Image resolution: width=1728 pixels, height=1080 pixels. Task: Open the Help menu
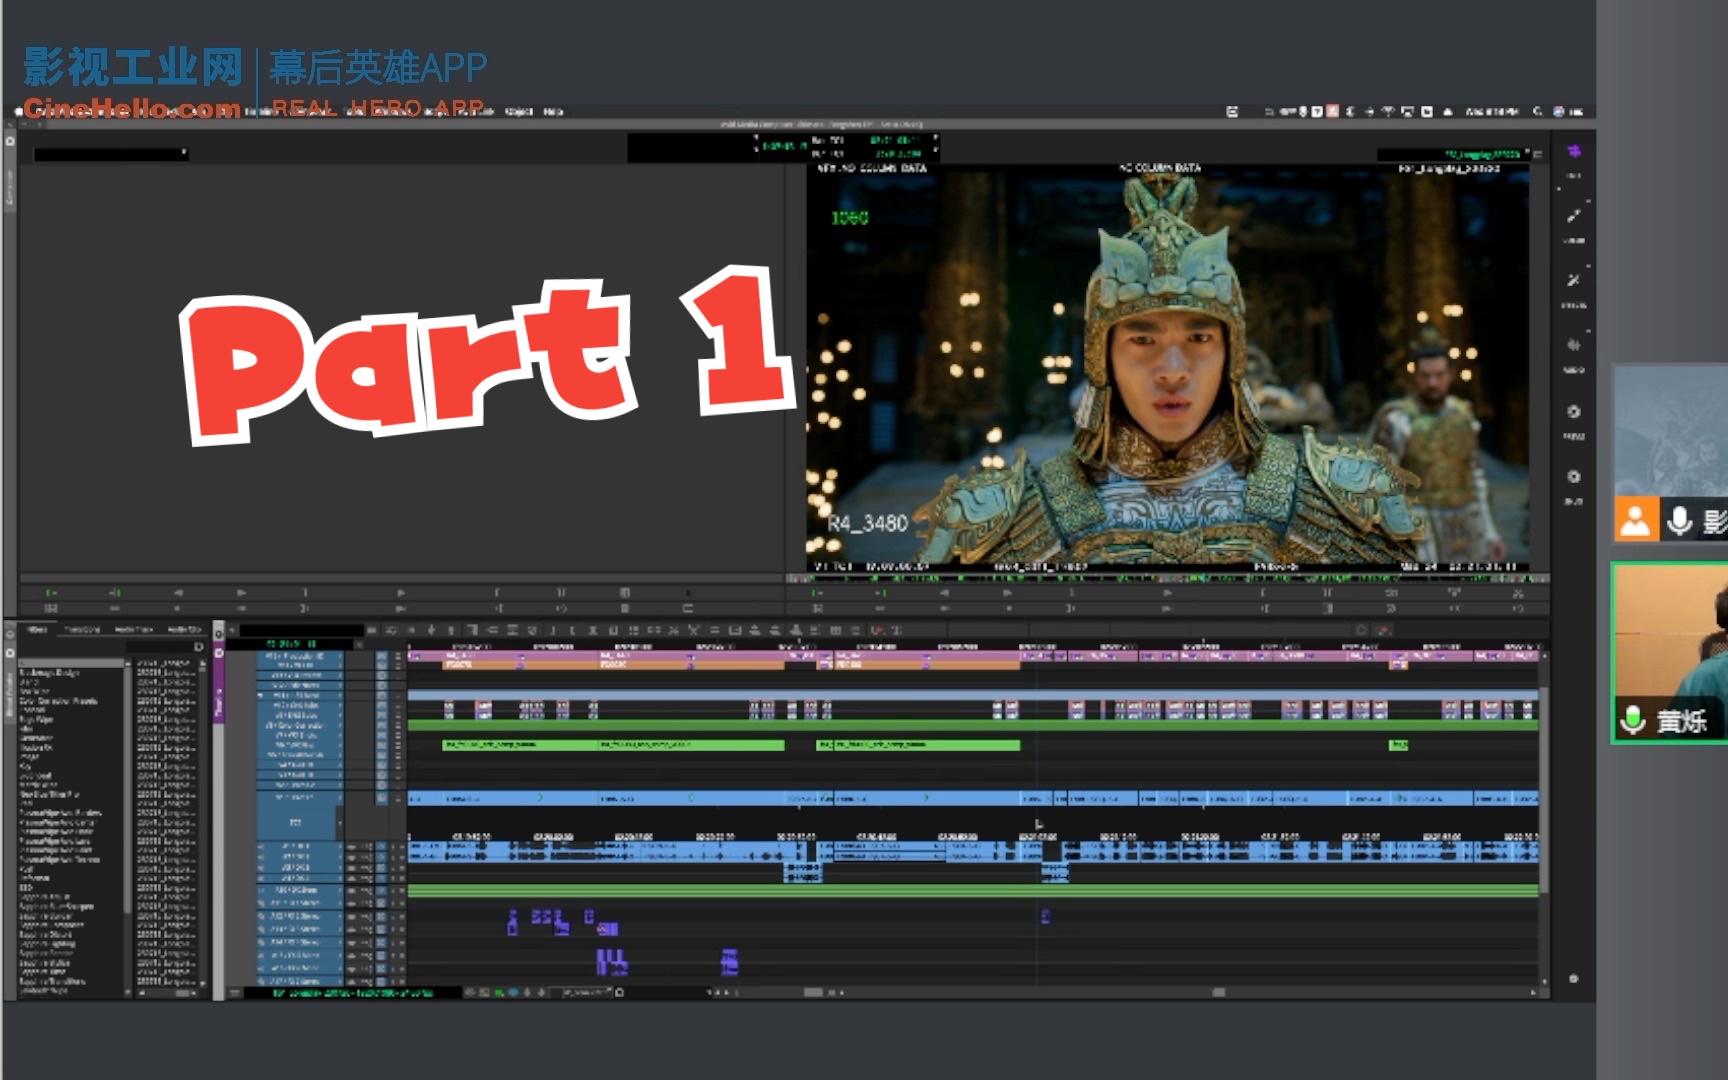553,111
